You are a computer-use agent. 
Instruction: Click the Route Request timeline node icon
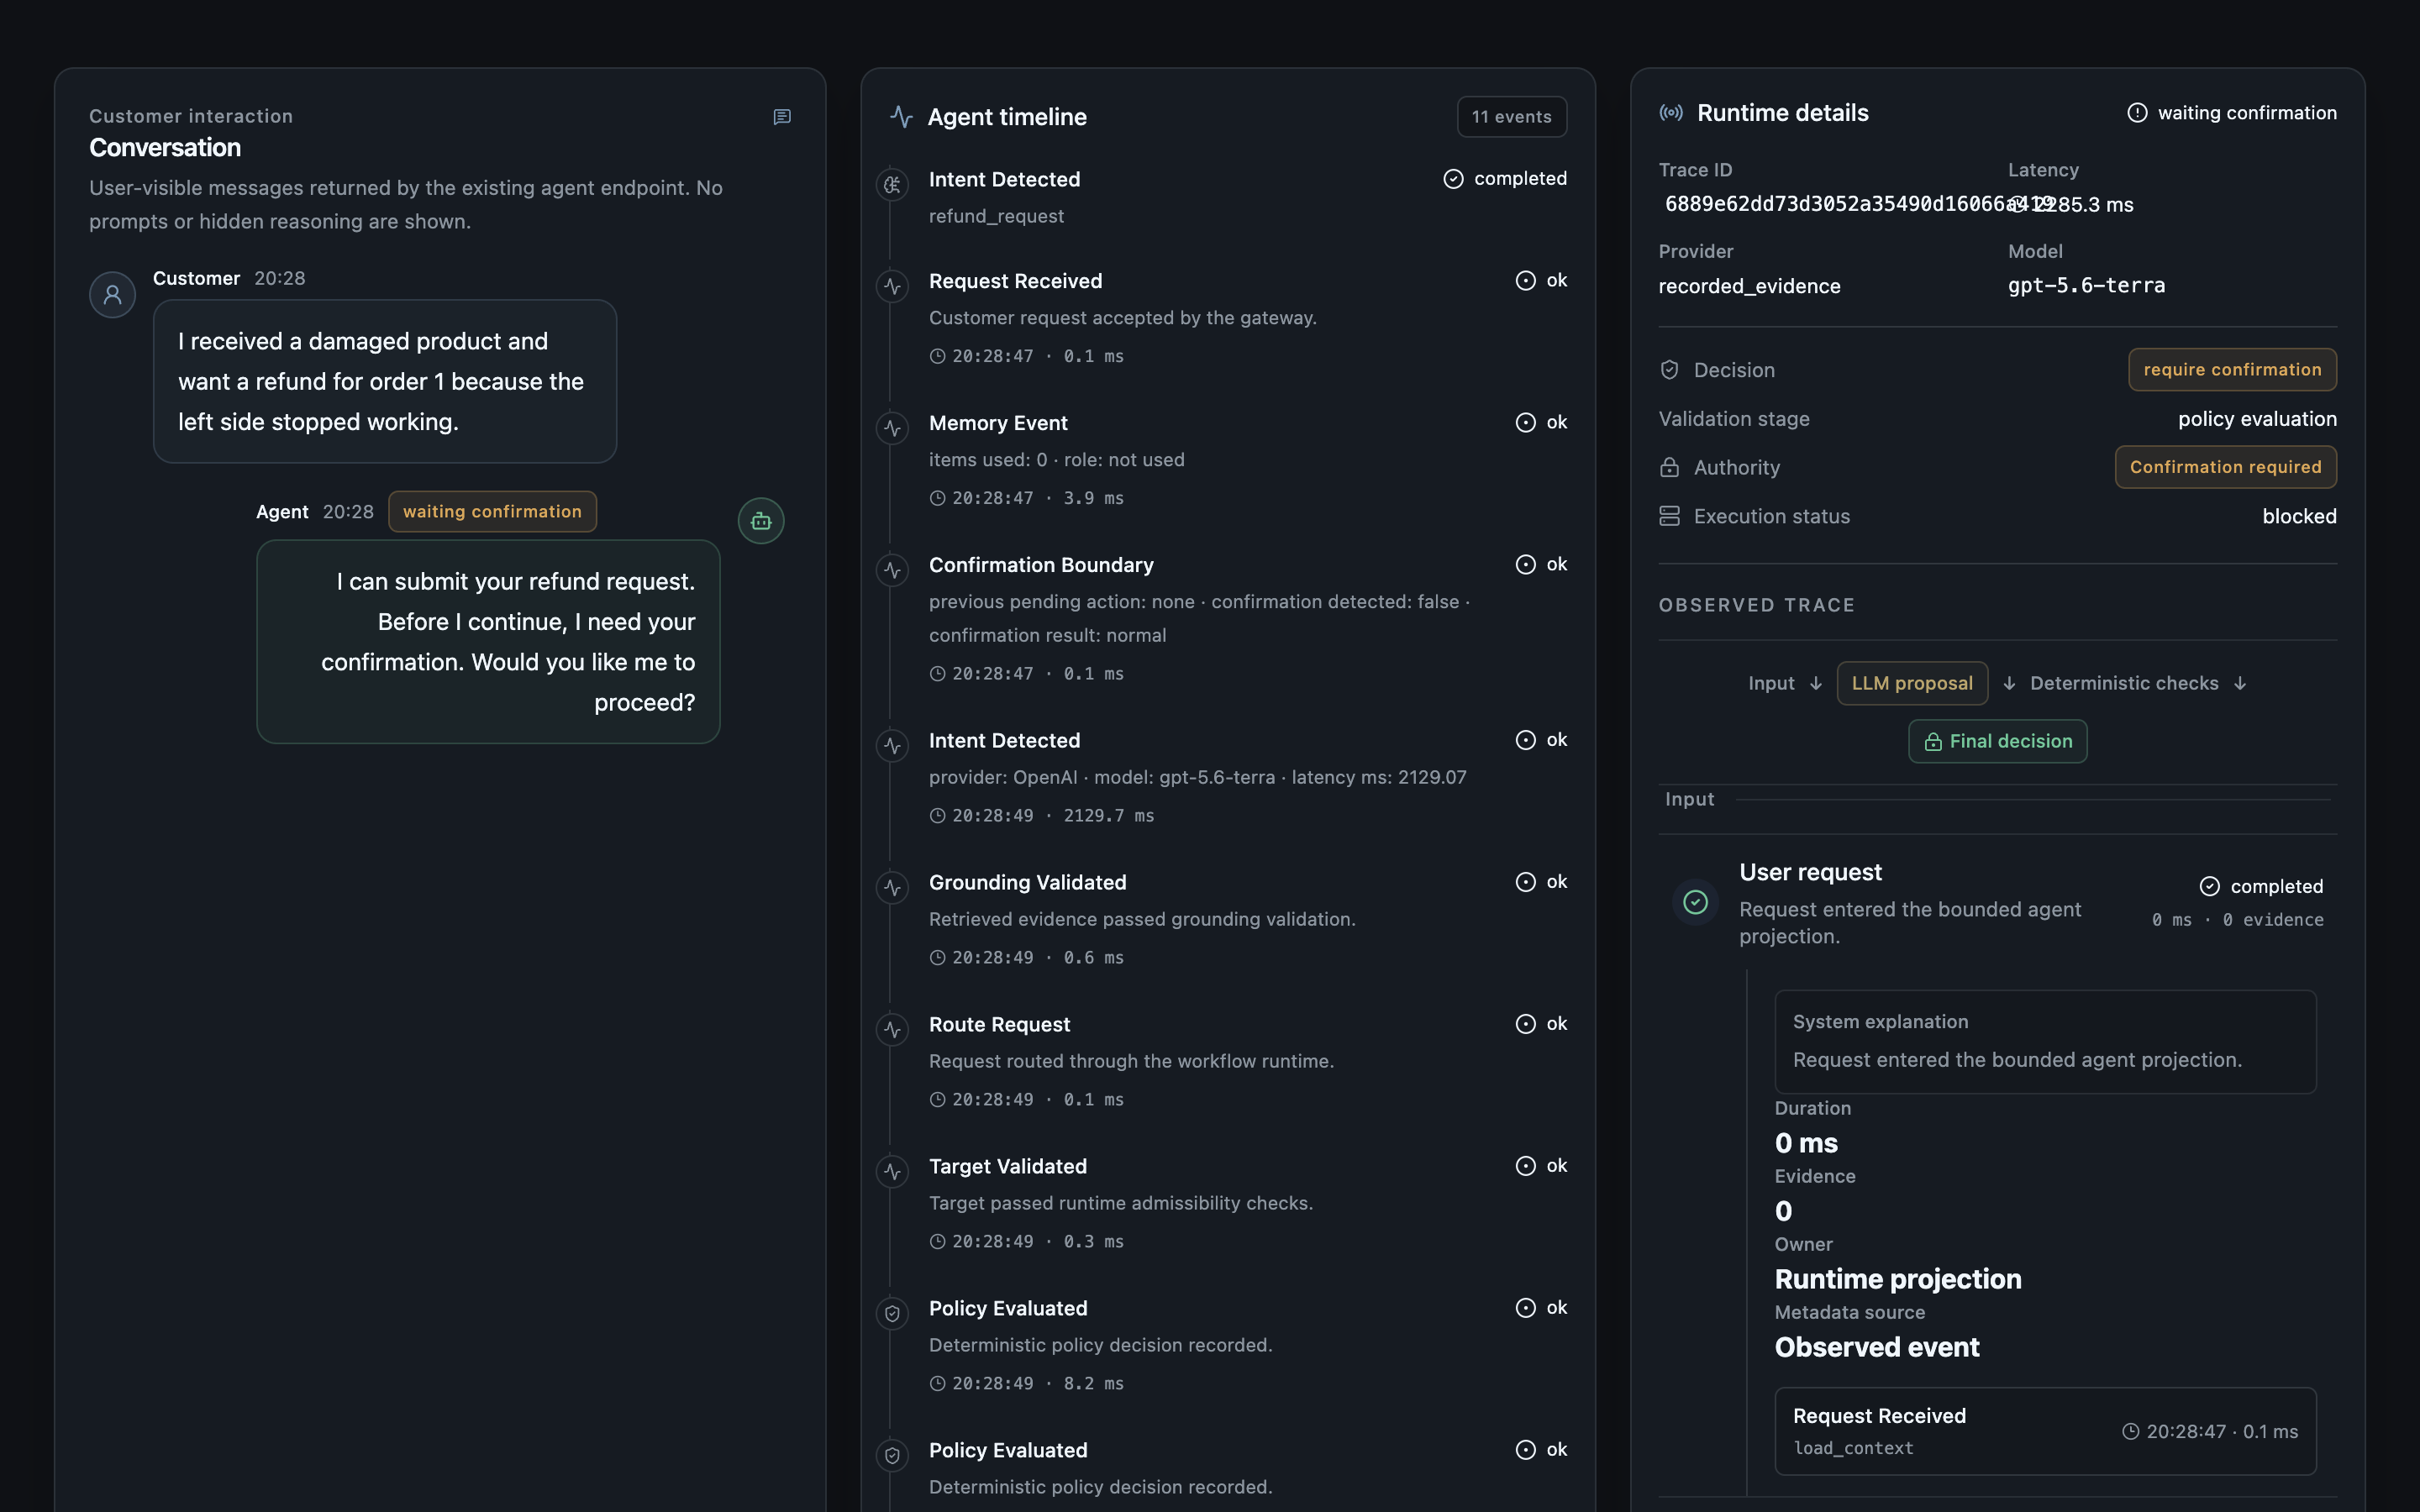892,1030
